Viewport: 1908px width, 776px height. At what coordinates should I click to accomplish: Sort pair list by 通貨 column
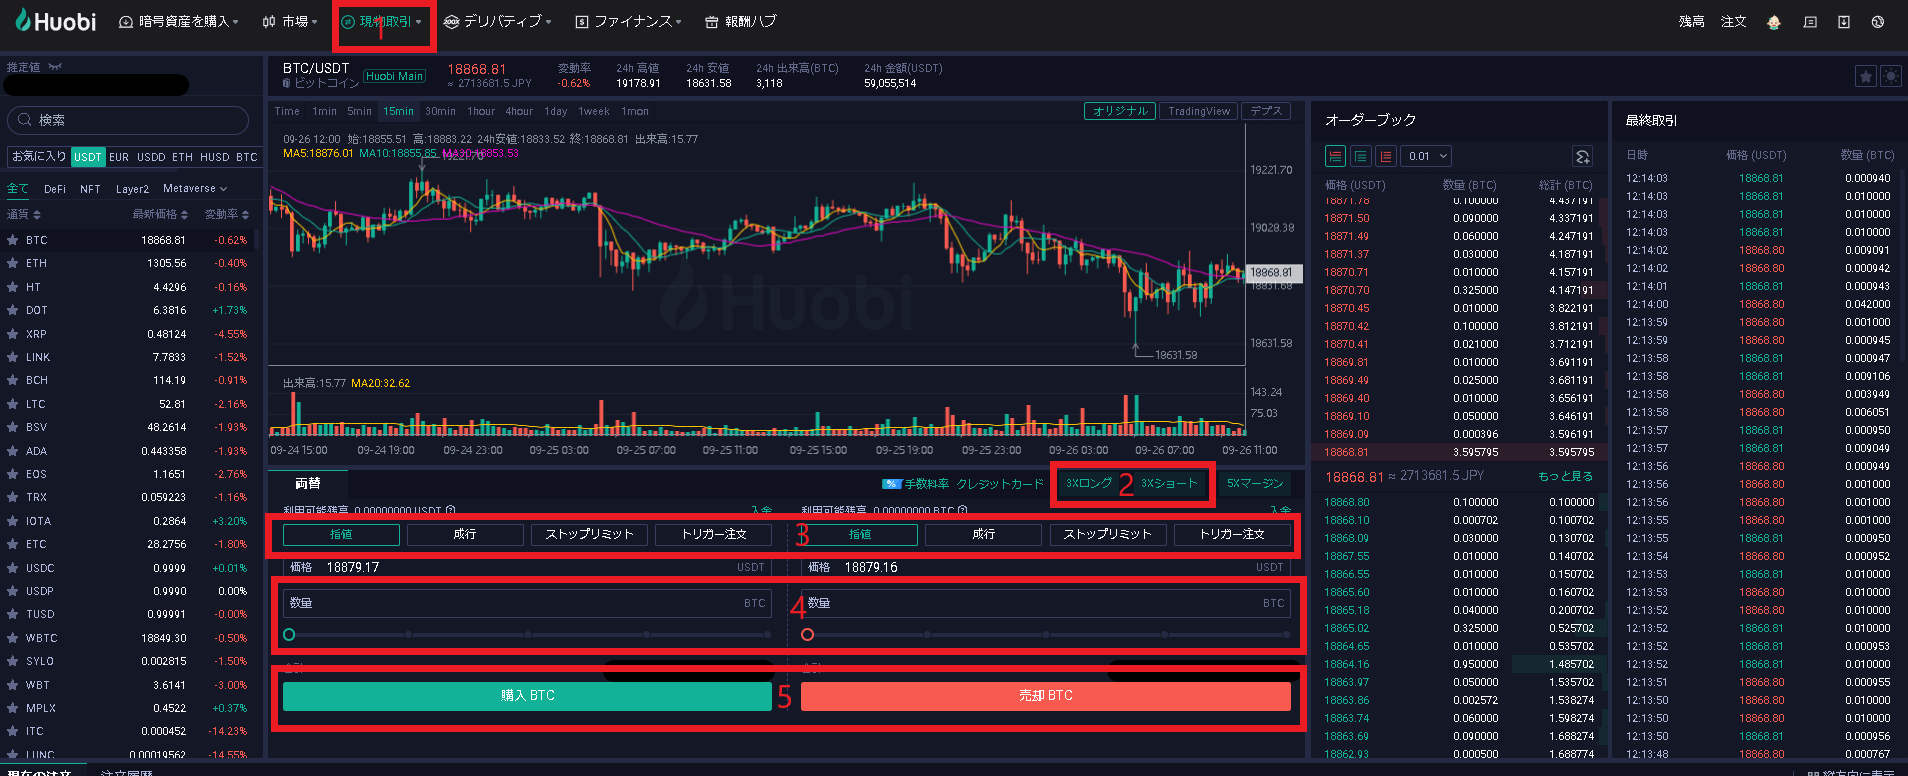[24, 214]
